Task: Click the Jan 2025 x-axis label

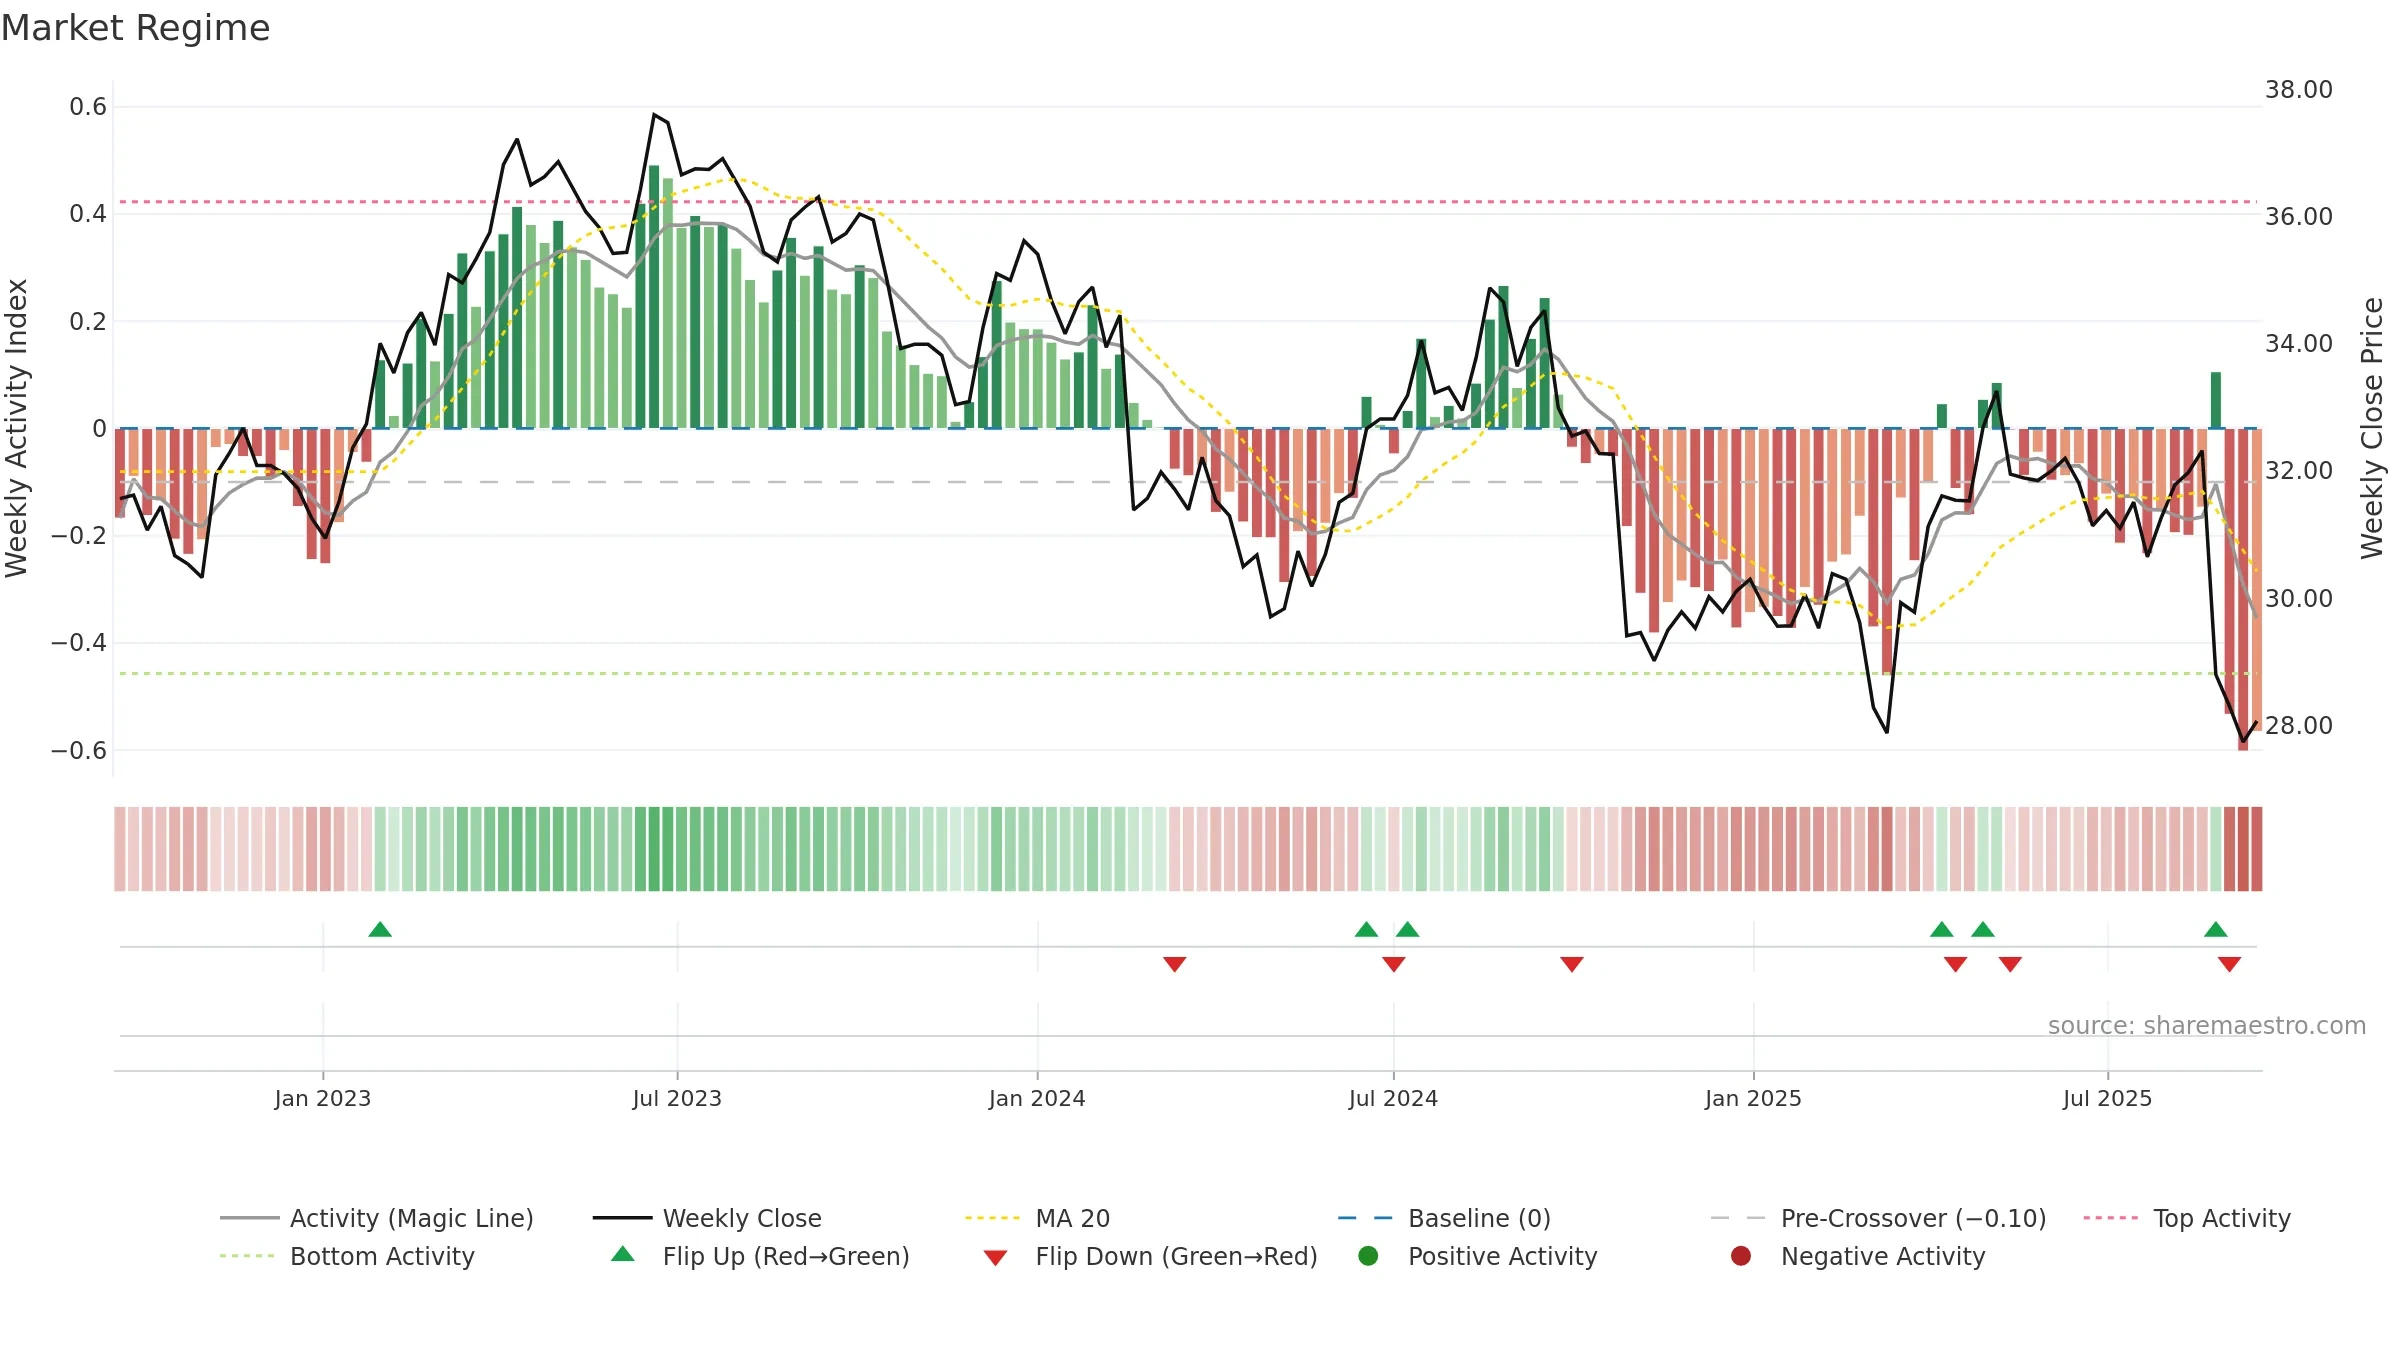Action: (x=1753, y=1099)
